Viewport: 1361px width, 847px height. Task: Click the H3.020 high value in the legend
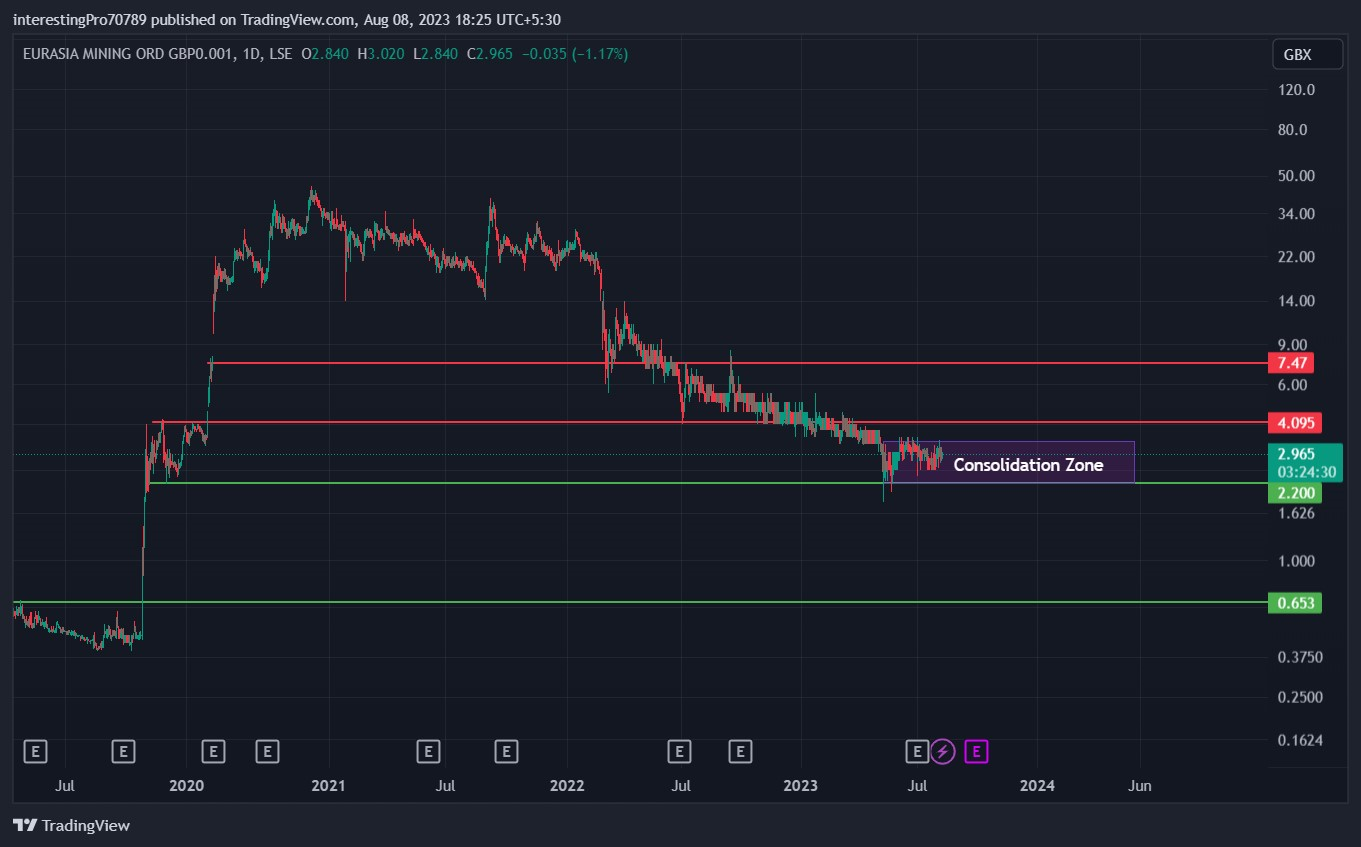coord(381,53)
